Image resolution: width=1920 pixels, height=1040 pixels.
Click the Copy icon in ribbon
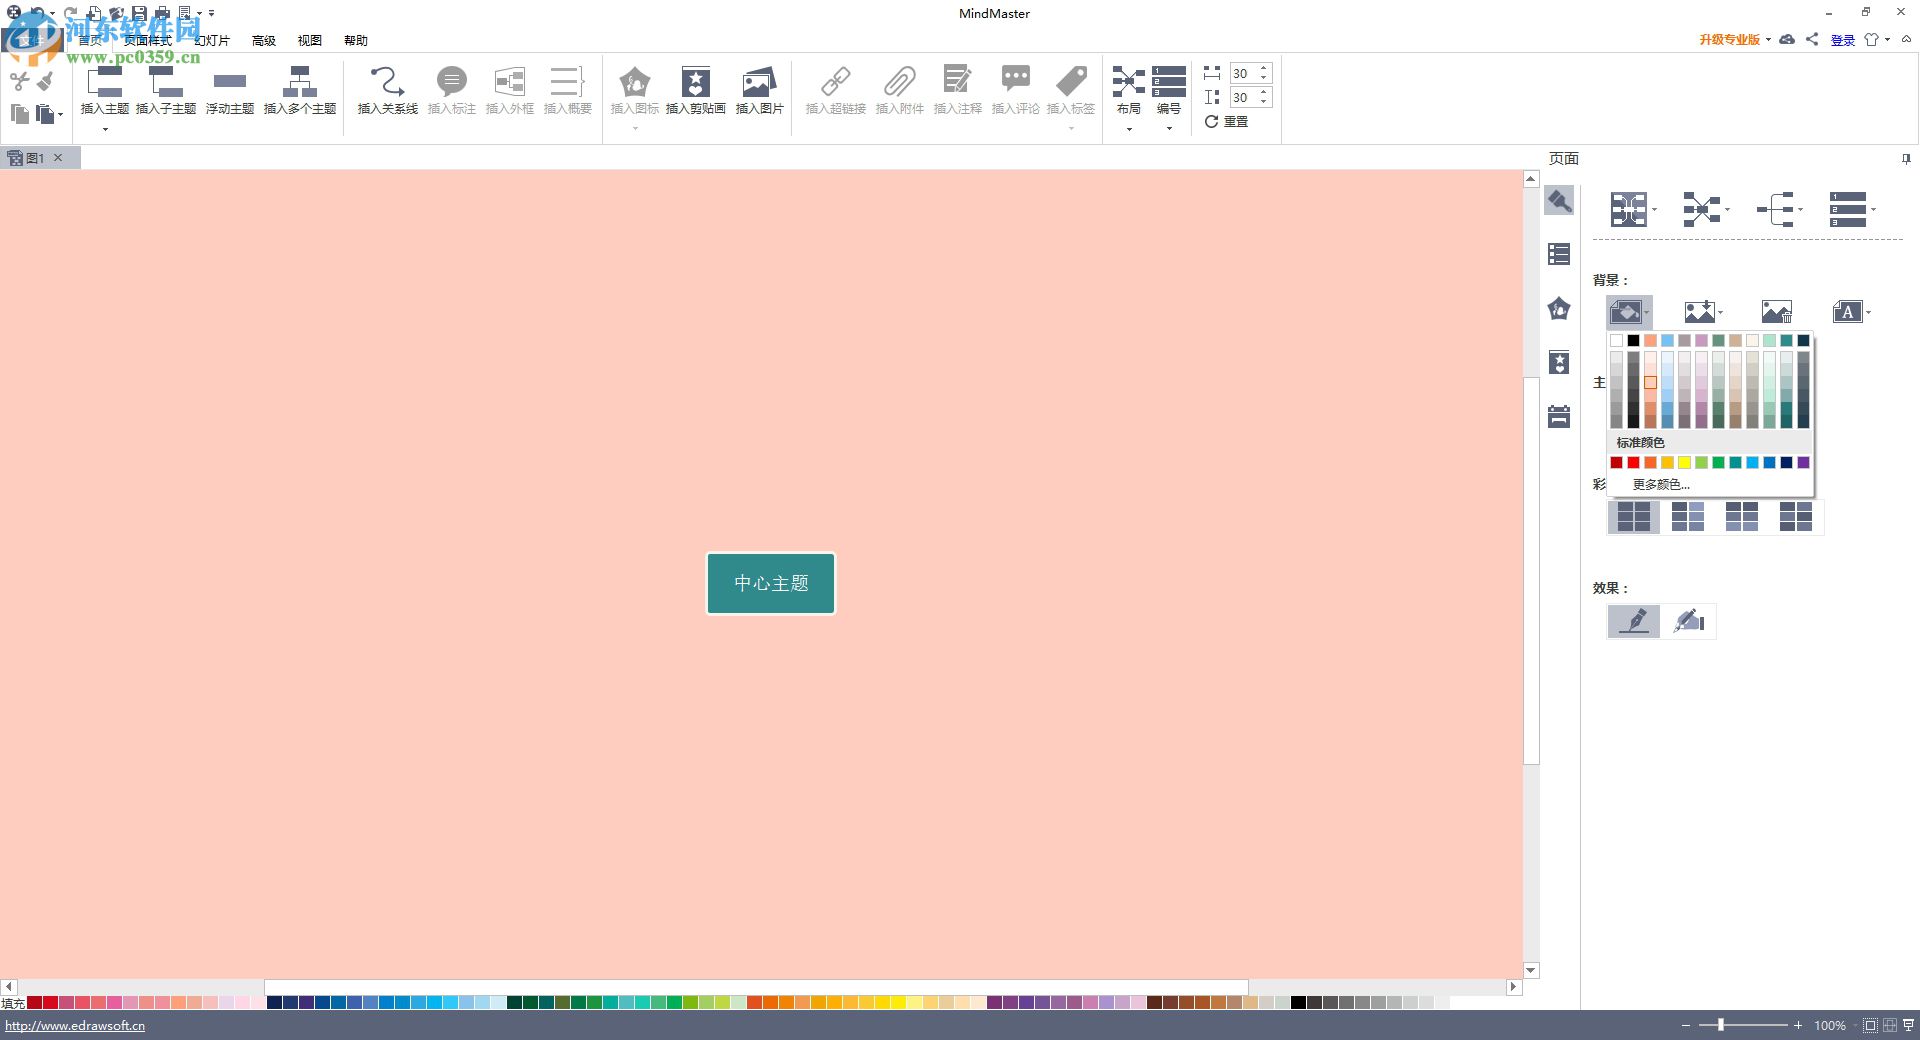[19, 114]
